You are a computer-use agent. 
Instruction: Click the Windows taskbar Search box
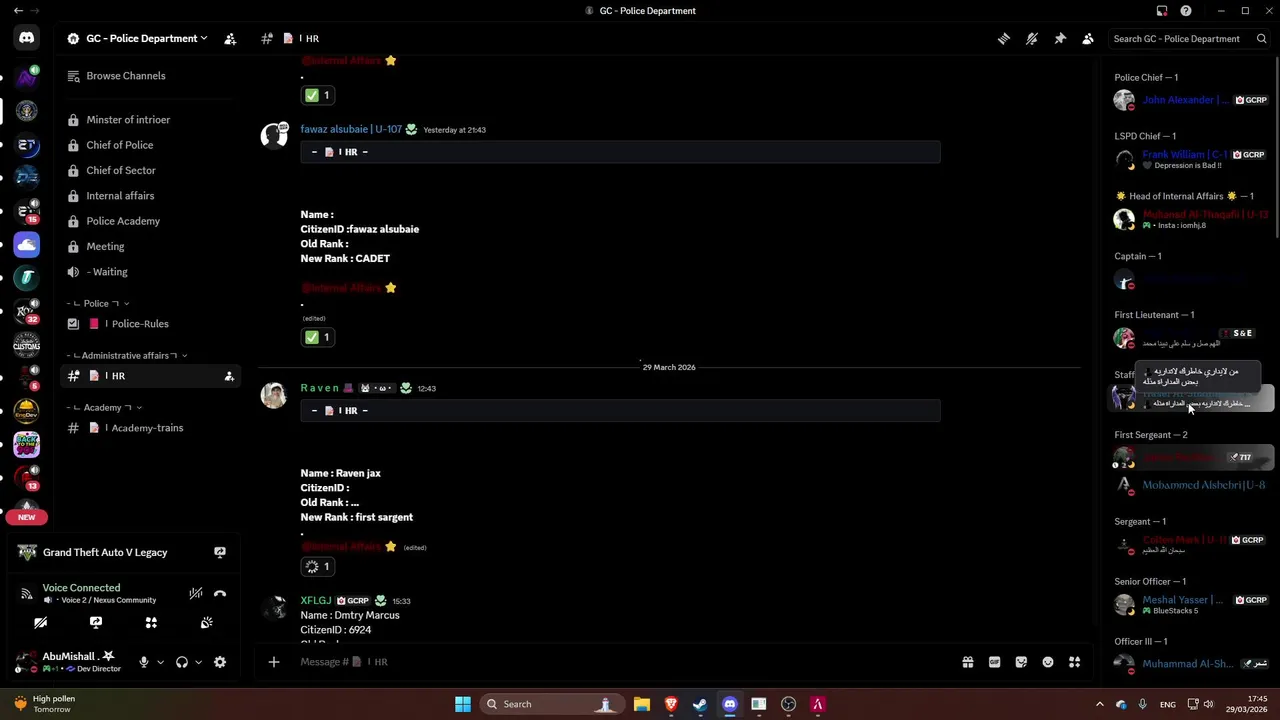tap(550, 704)
